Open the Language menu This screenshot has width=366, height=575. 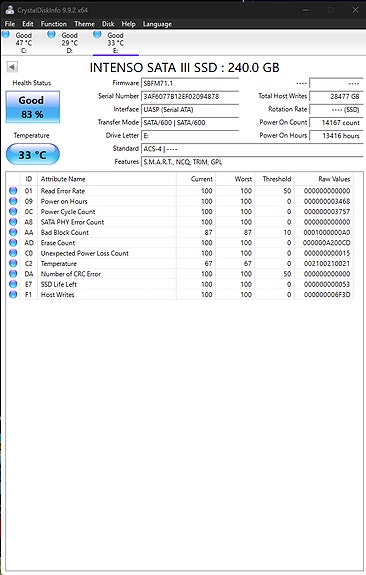pos(157,24)
